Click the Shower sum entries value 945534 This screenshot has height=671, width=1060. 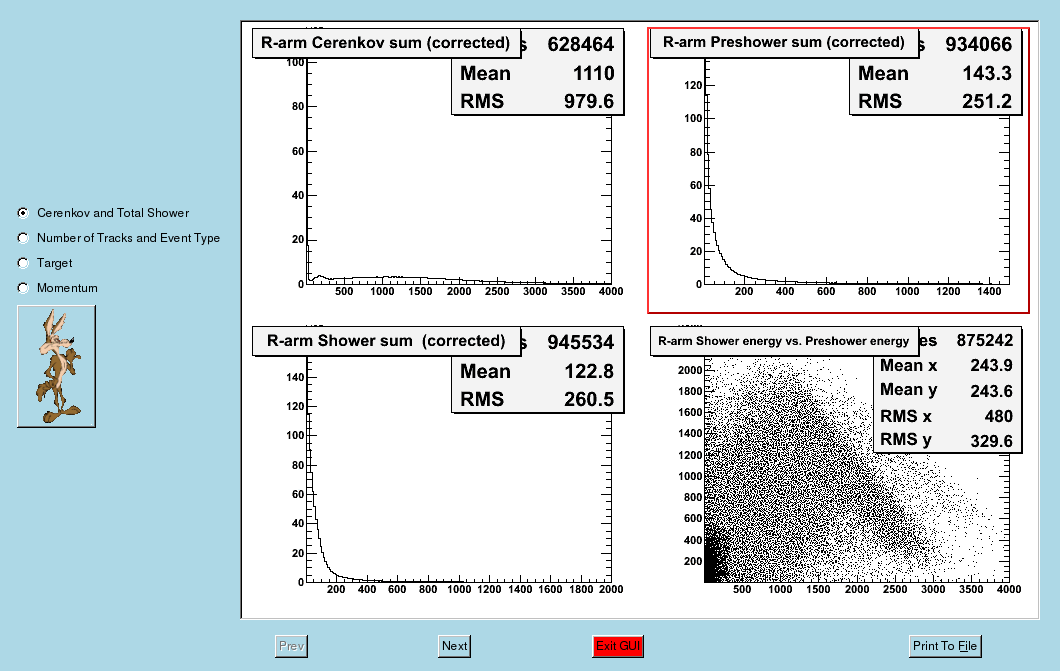581,343
